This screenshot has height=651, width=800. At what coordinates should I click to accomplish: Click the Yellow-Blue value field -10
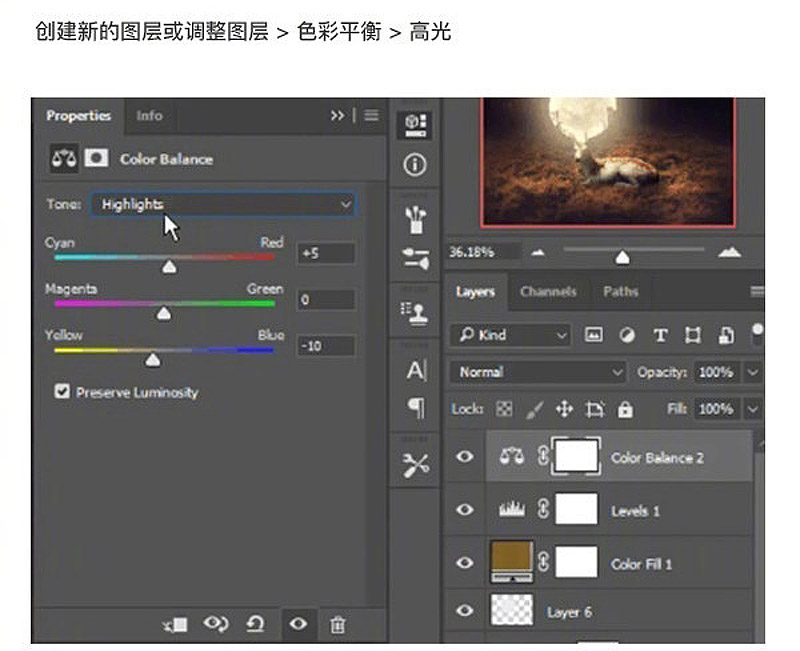(326, 346)
